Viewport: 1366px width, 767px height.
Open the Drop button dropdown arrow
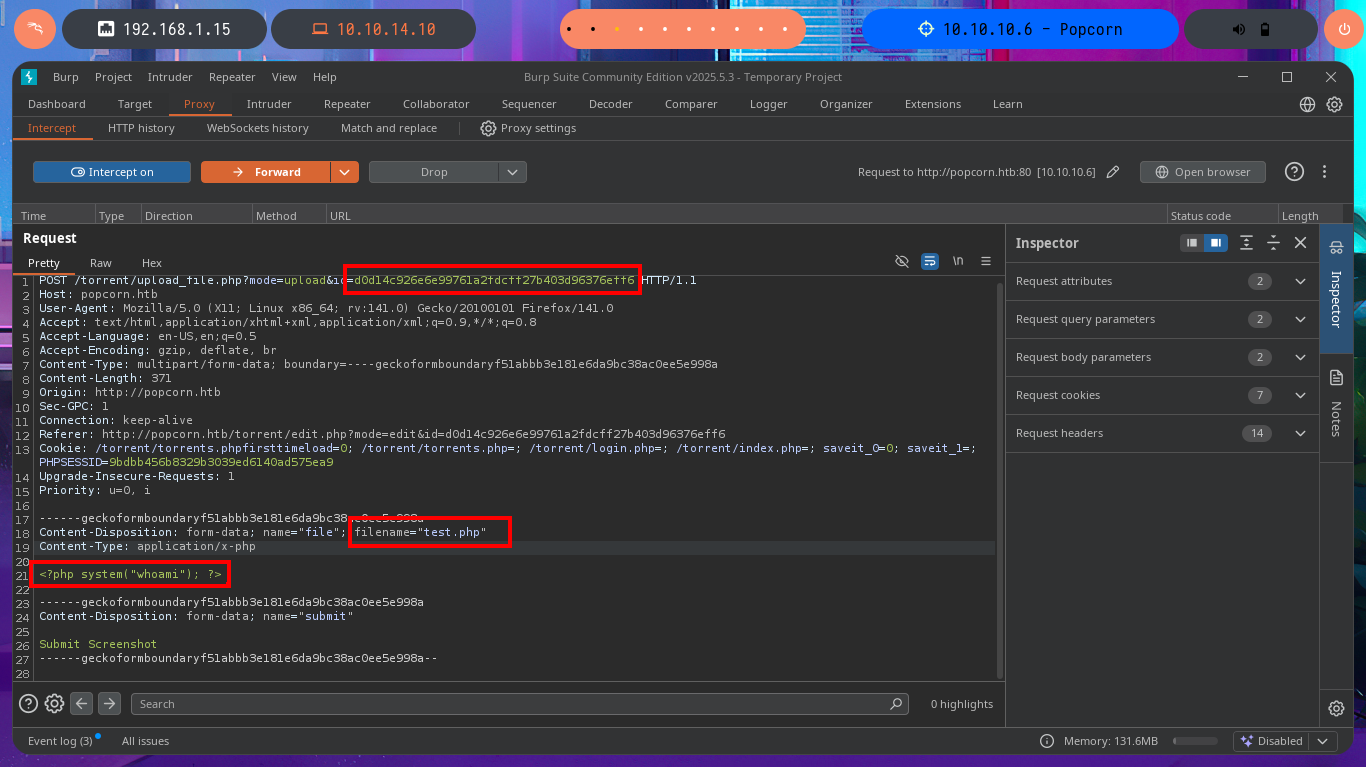point(513,172)
